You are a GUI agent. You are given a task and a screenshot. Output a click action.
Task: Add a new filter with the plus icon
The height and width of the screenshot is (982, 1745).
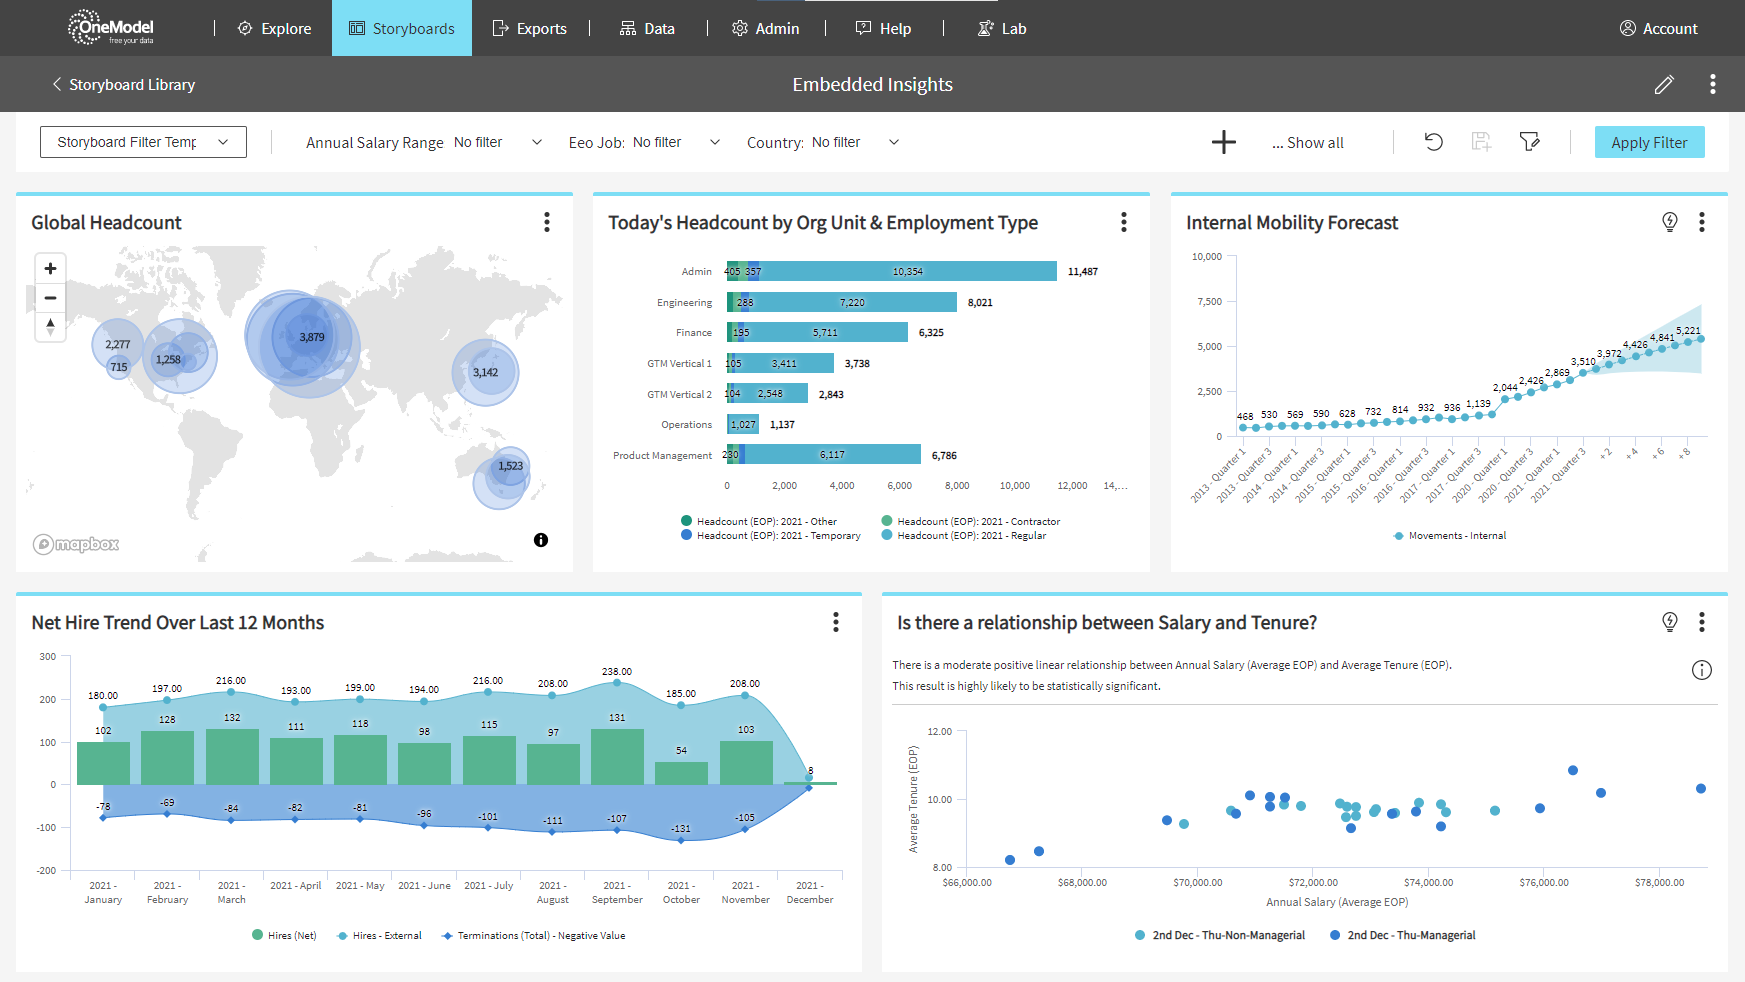(x=1223, y=141)
